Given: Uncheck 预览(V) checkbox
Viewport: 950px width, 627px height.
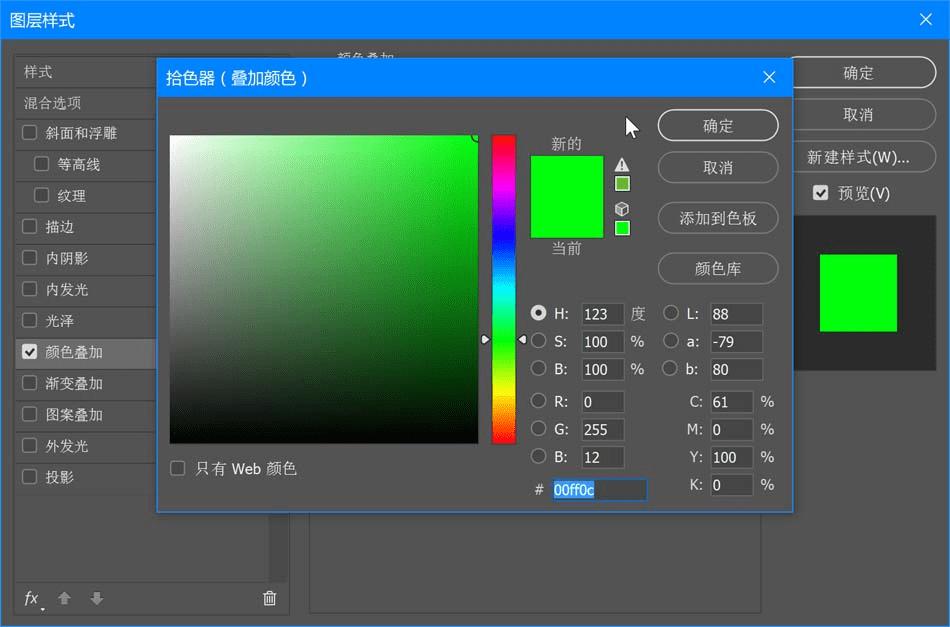Looking at the screenshot, I should click(x=820, y=193).
